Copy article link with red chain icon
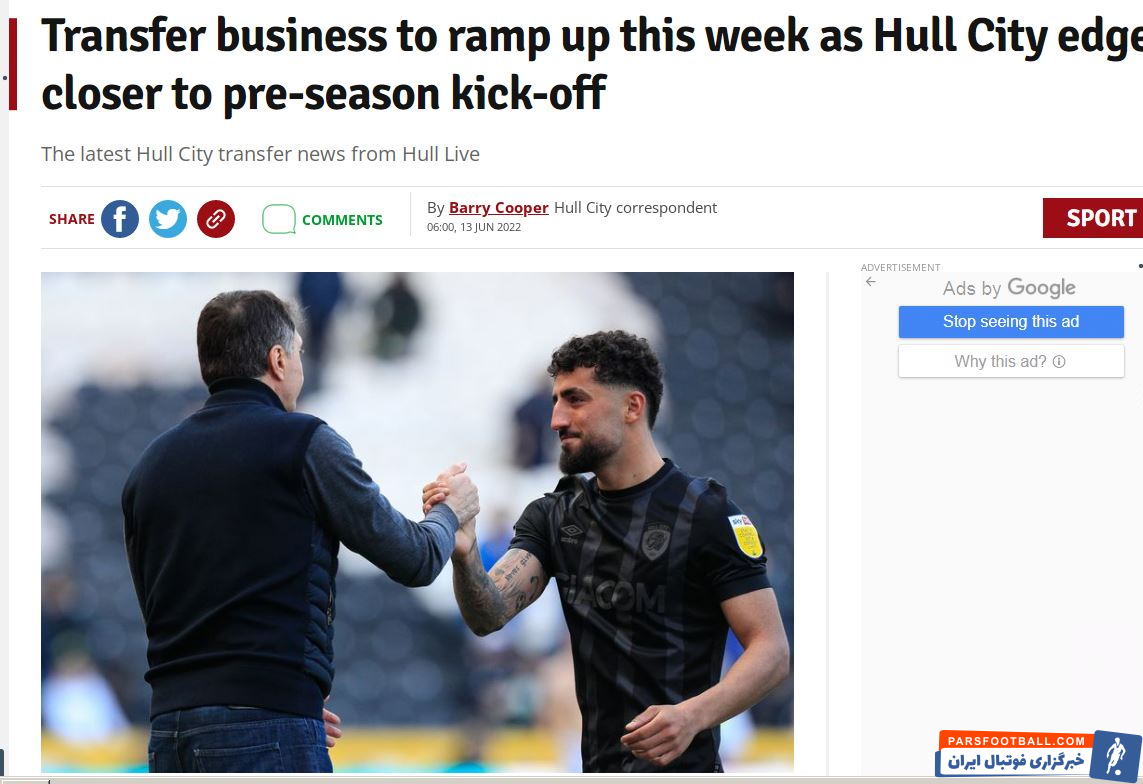This screenshot has height=784, width=1143. point(216,219)
